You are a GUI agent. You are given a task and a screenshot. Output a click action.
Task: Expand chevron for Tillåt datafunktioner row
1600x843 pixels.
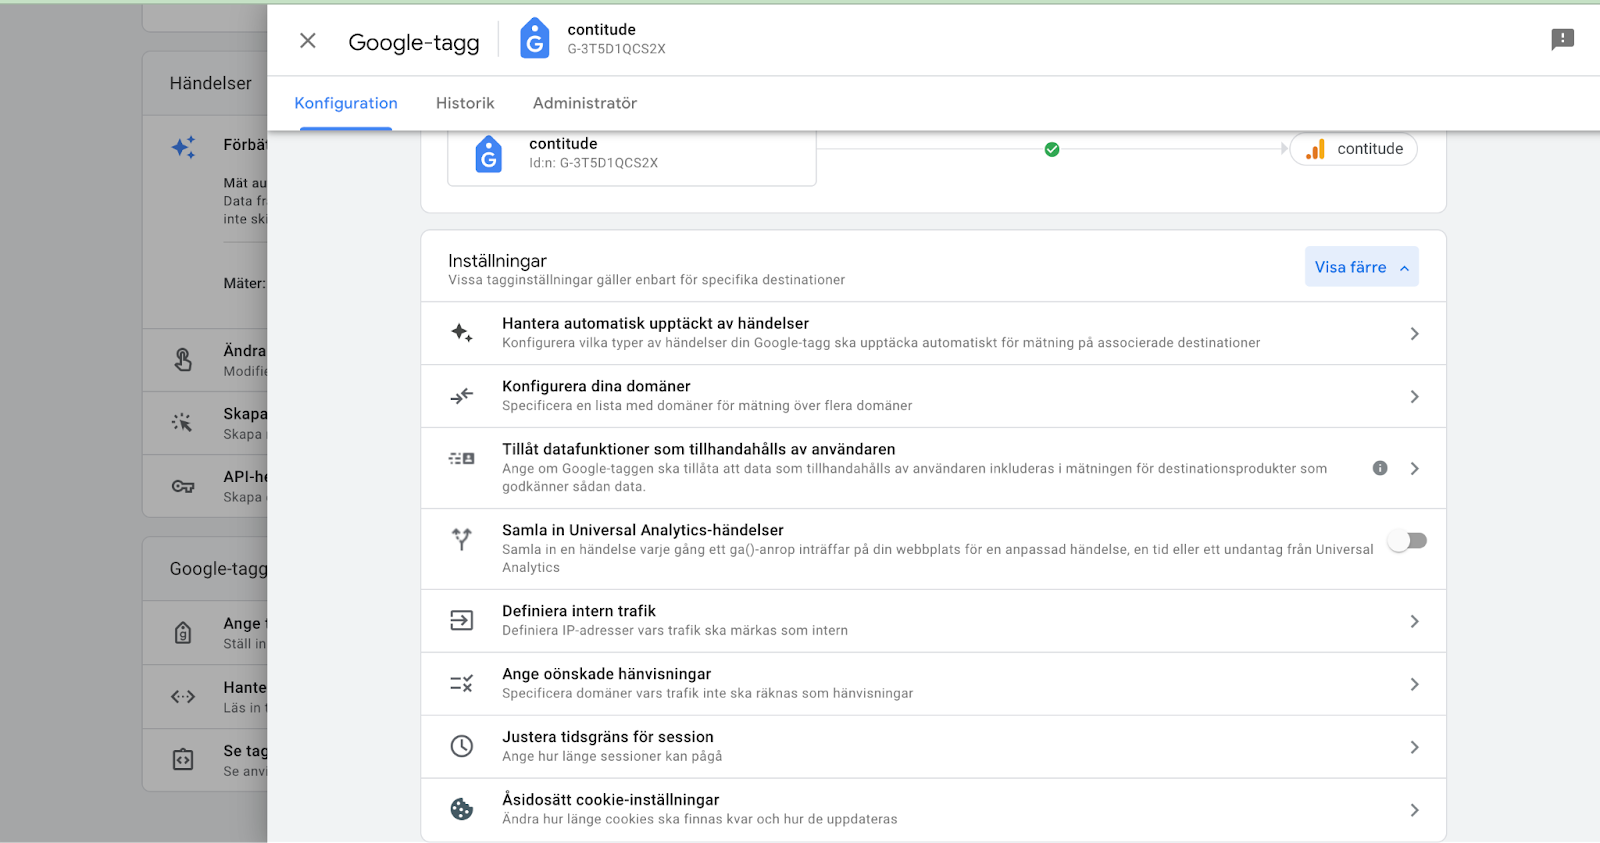point(1414,468)
